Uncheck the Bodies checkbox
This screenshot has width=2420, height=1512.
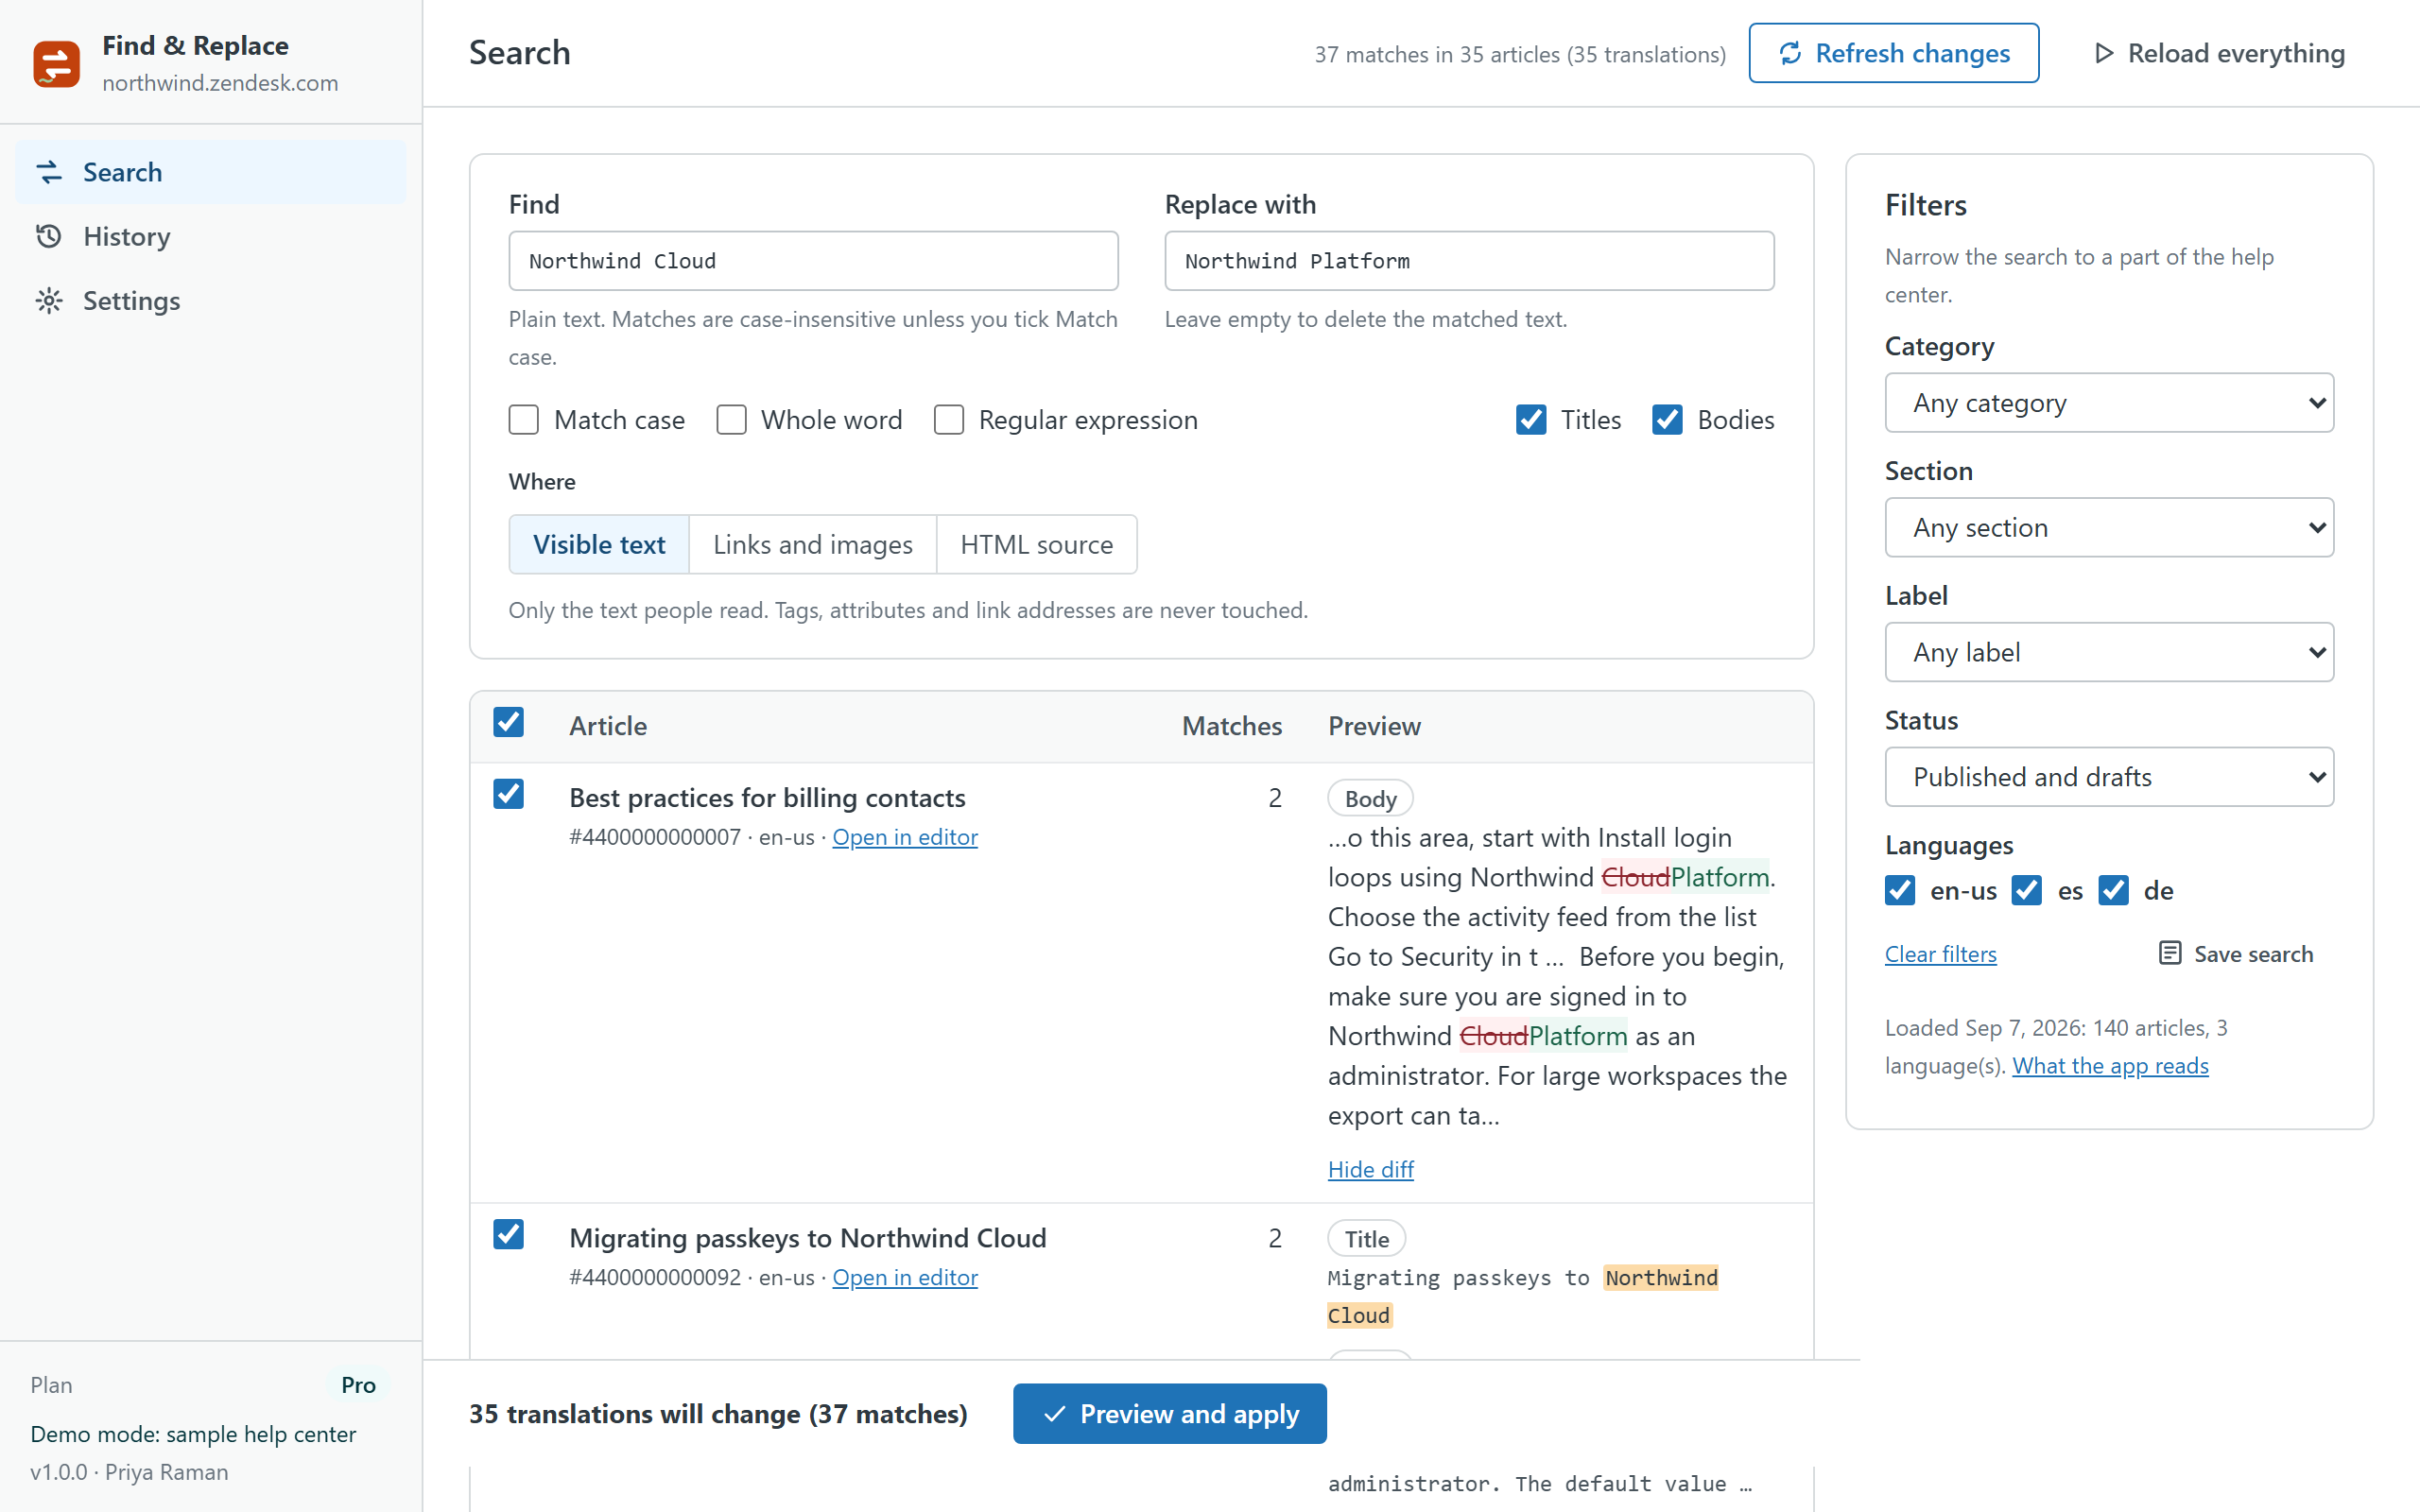[x=1667, y=420]
